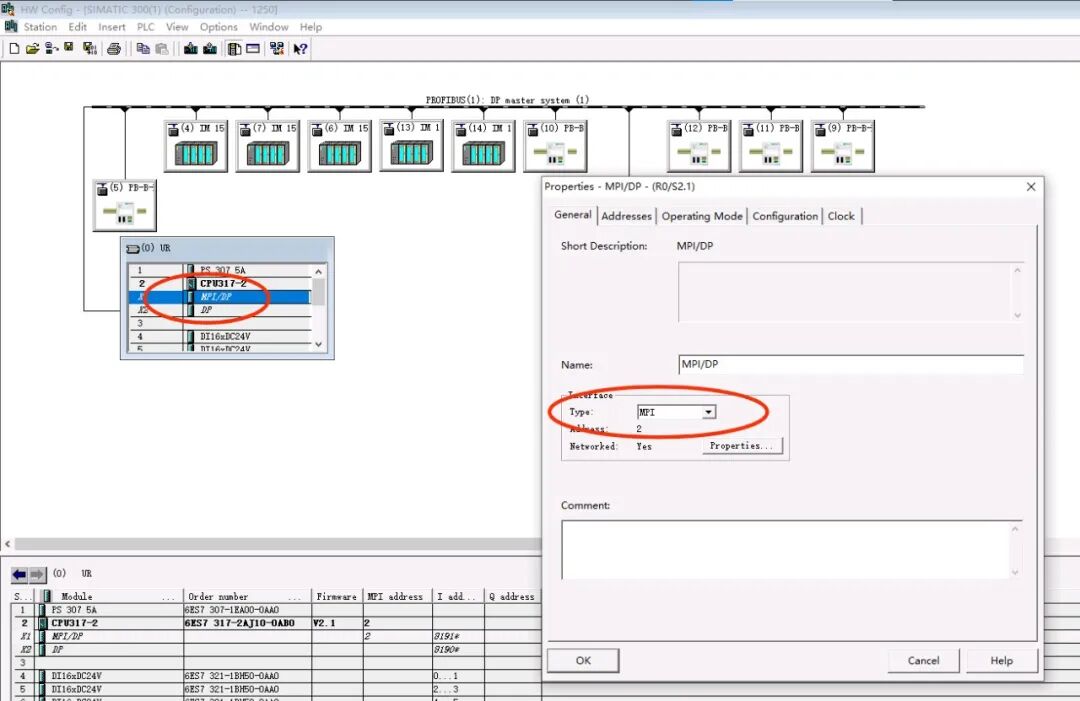Image resolution: width=1080 pixels, height=701 pixels.
Task: Select the CPU317-2 row in rack window
Action: click(x=220, y=284)
